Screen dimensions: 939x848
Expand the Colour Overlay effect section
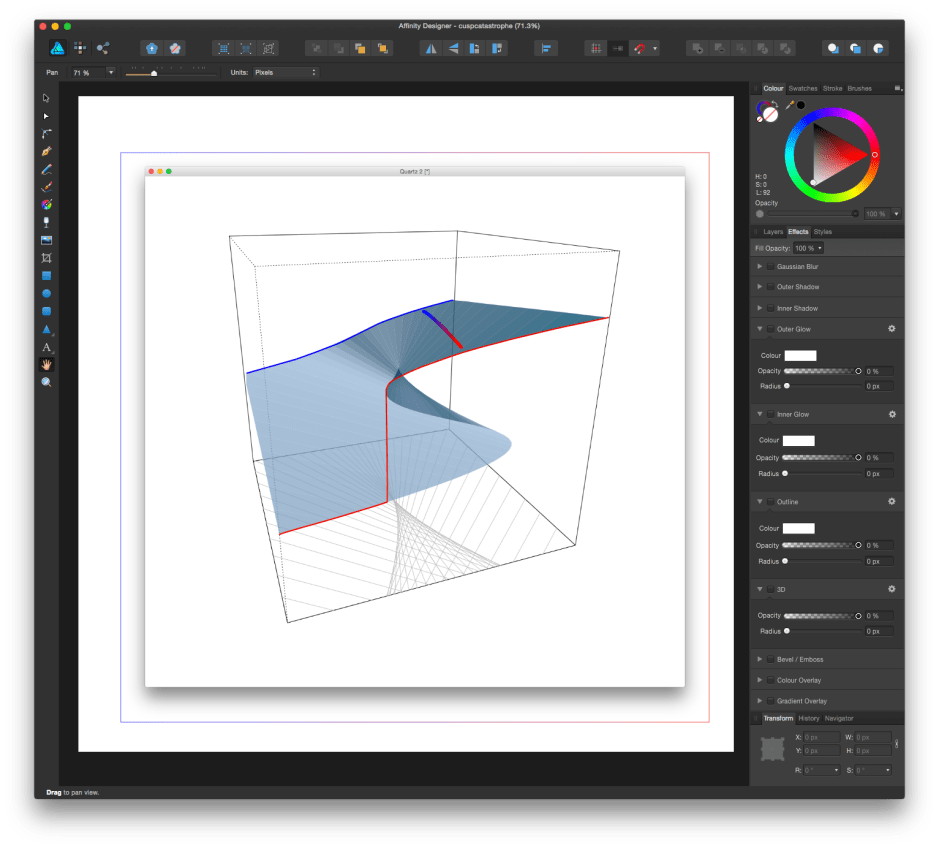tap(760, 680)
